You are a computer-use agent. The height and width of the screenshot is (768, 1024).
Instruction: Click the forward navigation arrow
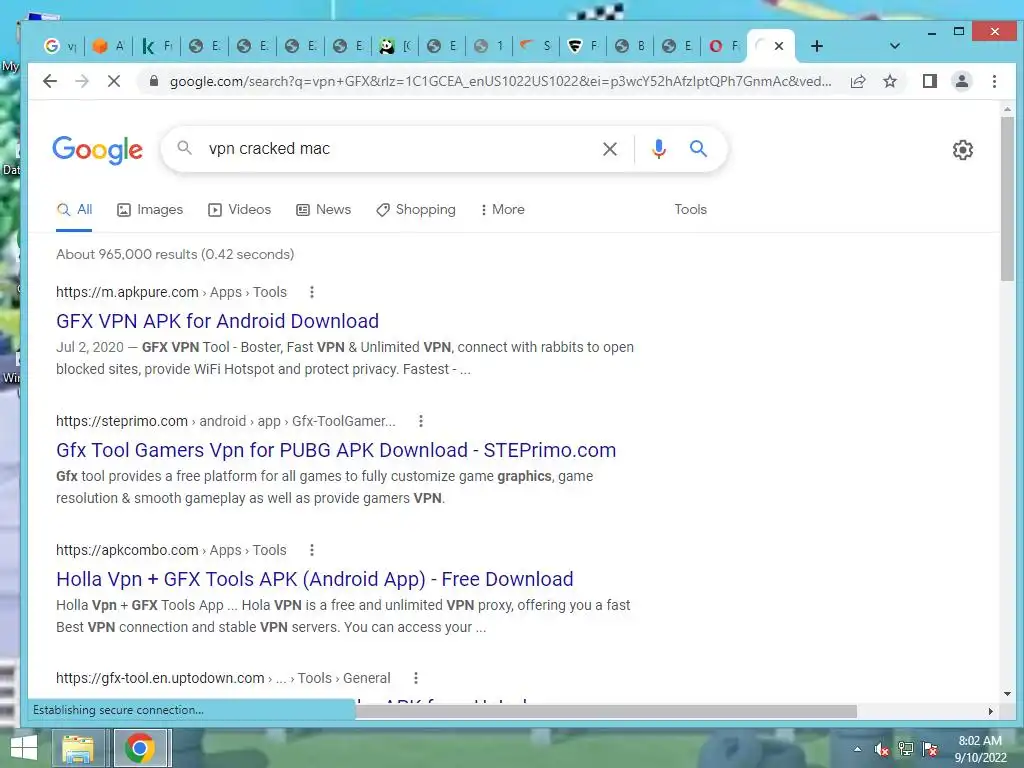tap(82, 81)
